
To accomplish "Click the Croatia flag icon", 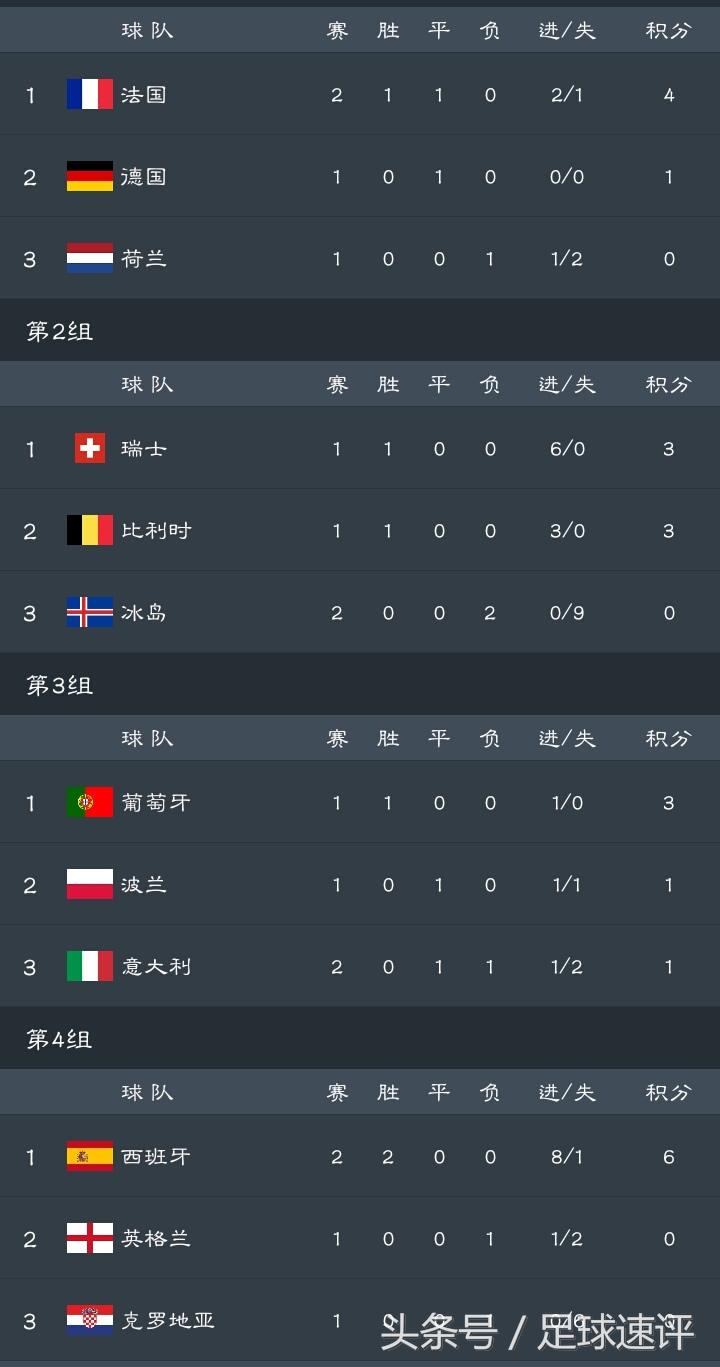I will (x=90, y=1321).
